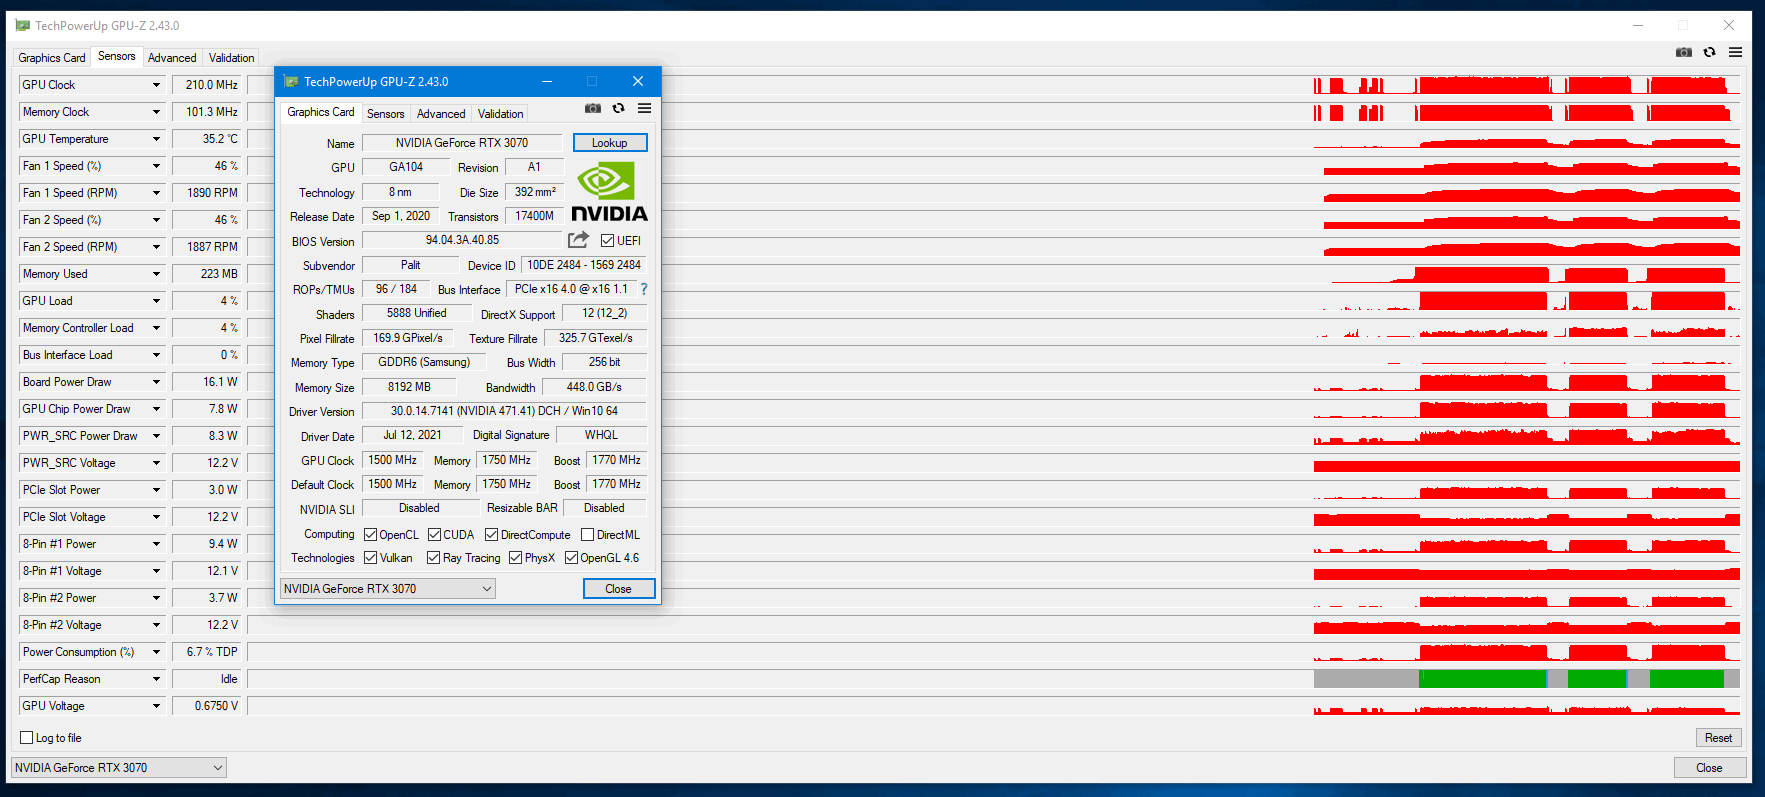Image resolution: width=1765 pixels, height=797 pixels.
Task: Minimize the GPU-Z Graphics Card dialog
Action: 547,82
